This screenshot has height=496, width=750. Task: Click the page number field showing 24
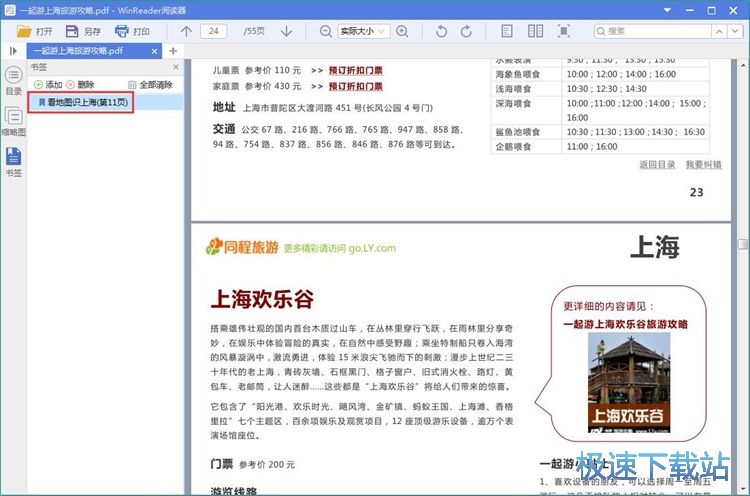214,31
